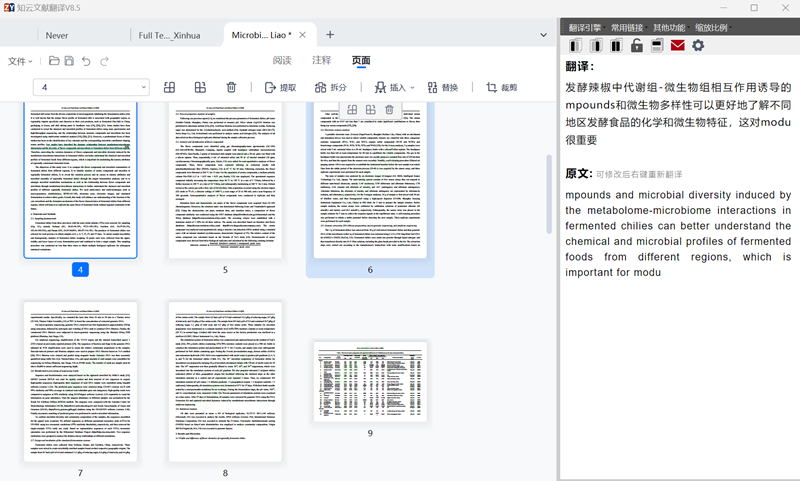Image resolution: width=800 pixels, height=481 pixels.
Task: Click the red mail envelope icon
Action: (678, 46)
